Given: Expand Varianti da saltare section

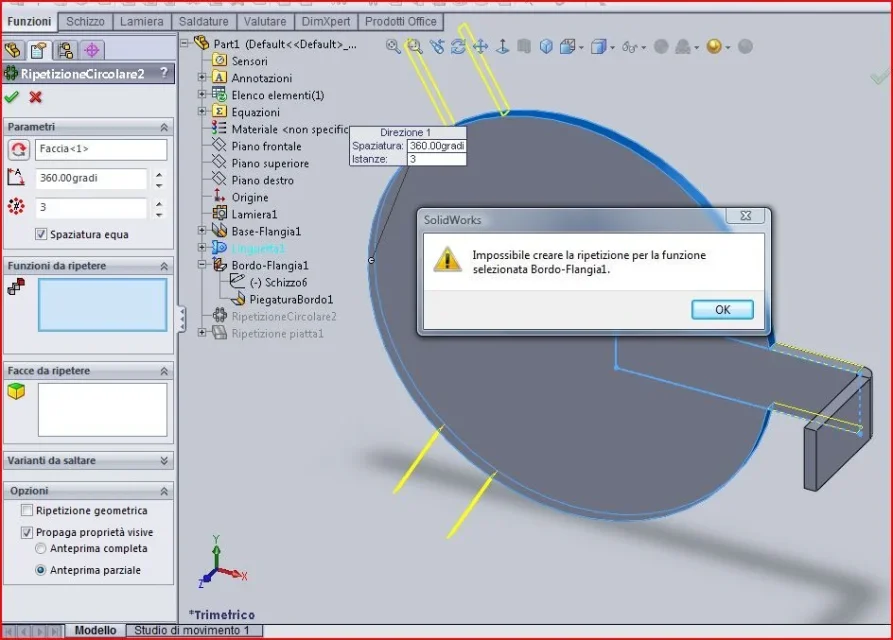Looking at the screenshot, I should pyautogui.click(x=164, y=461).
